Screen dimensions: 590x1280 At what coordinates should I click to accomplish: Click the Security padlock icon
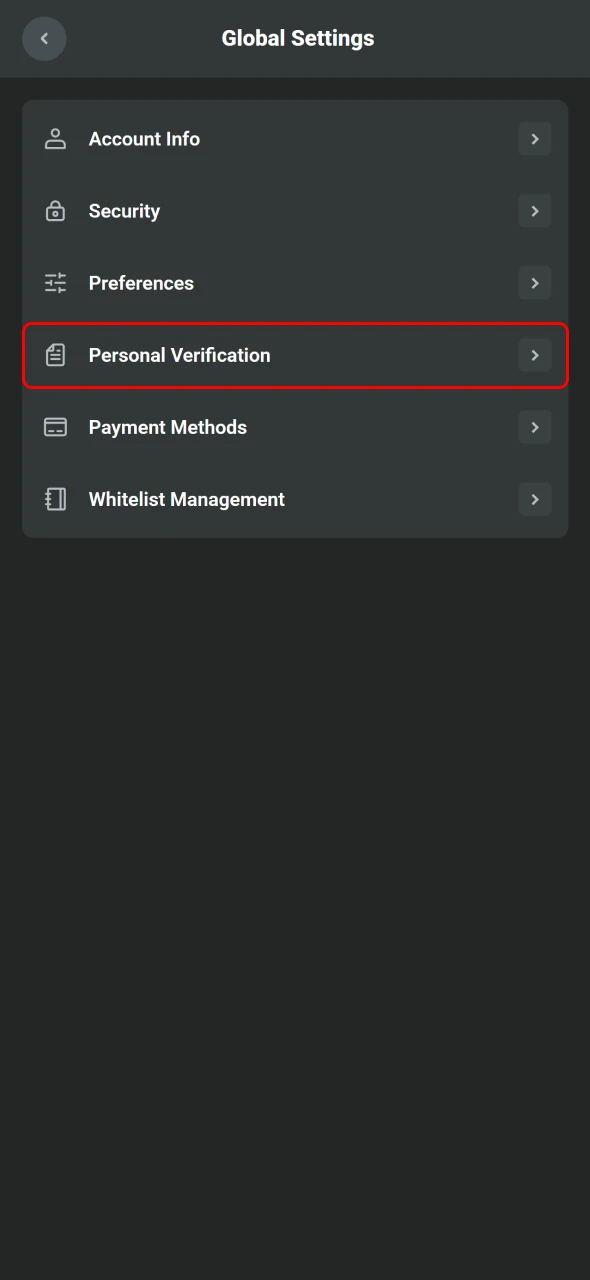[x=55, y=211]
